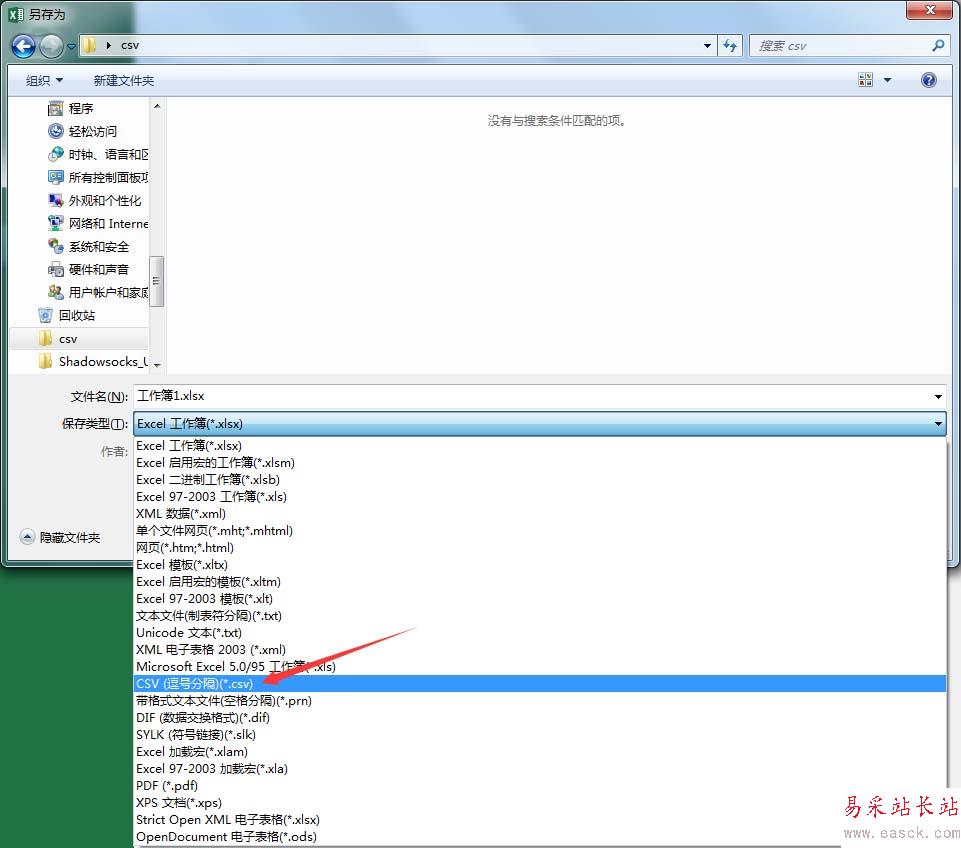Image resolution: width=961 pixels, height=848 pixels.
Task: Select 系统和安全 in the tree
Action: click(x=98, y=246)
